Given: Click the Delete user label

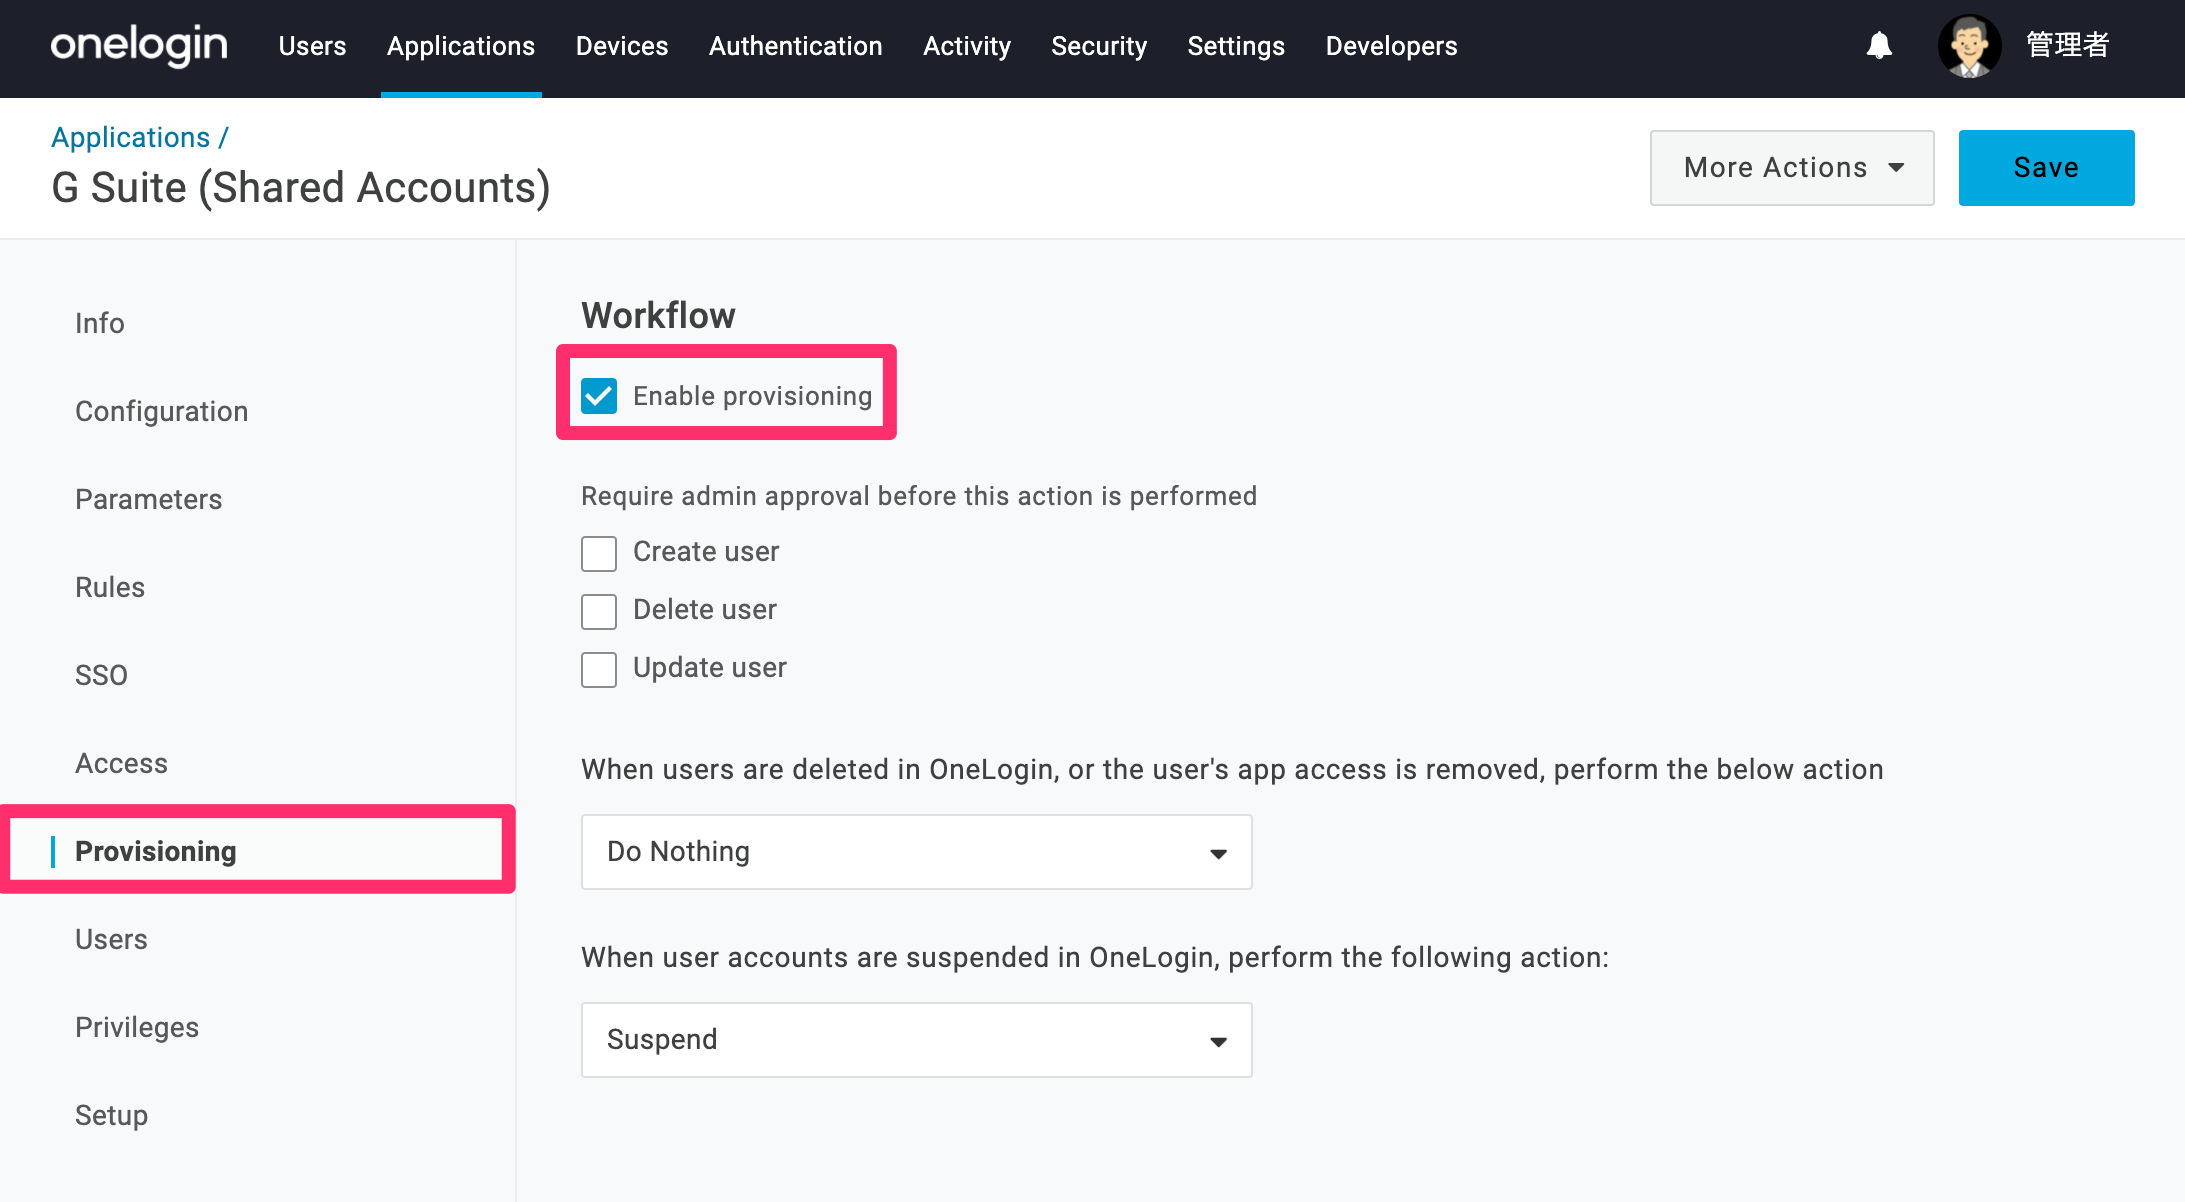Looking at the screenshot, I should point(705,610).
